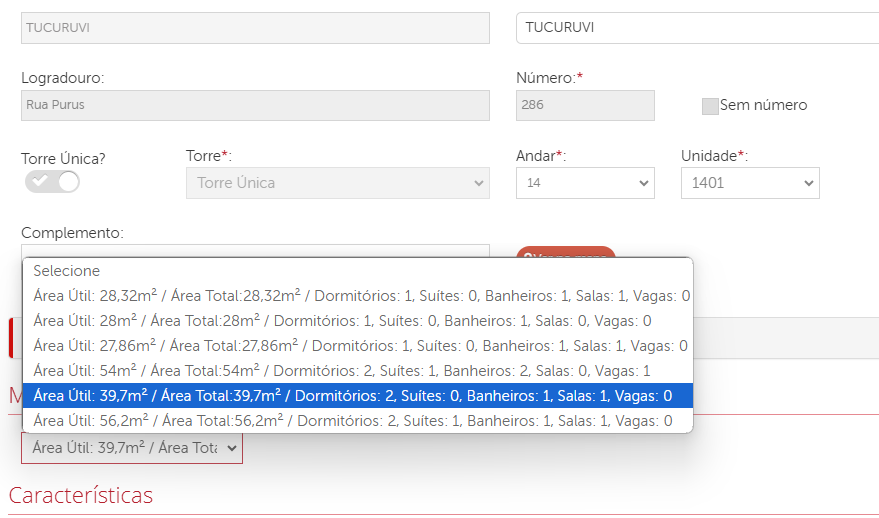The height and width of the screenshot is (518, 879).
Task: Choose the Selecione option in list
Action: point(67,271)
